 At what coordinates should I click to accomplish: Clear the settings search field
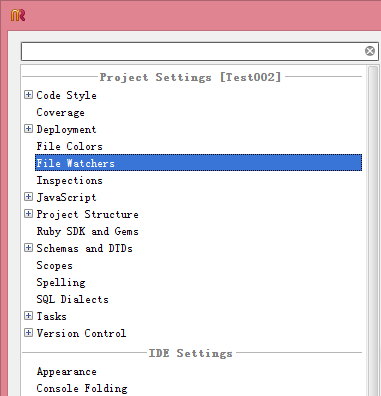[x=369, y=51]
